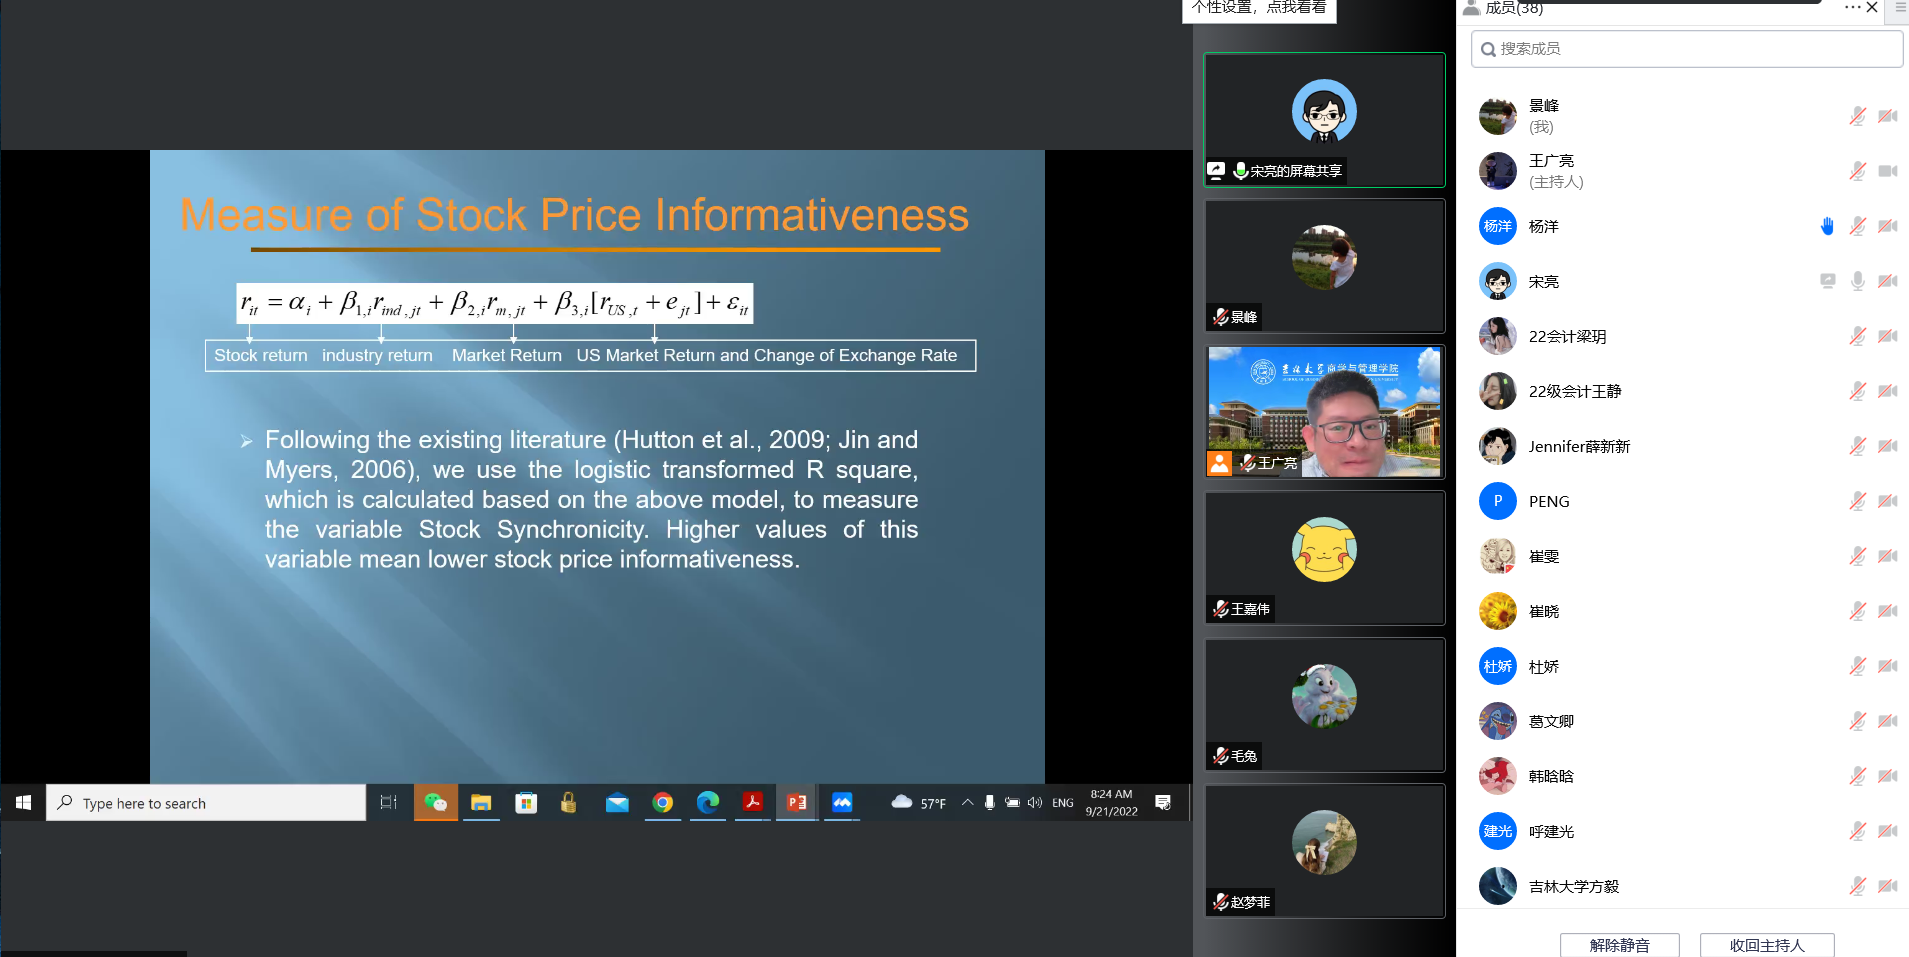The image size is (1909, 957).
Task: Click the muted microphone icon for PENG
Action: 1857,501
